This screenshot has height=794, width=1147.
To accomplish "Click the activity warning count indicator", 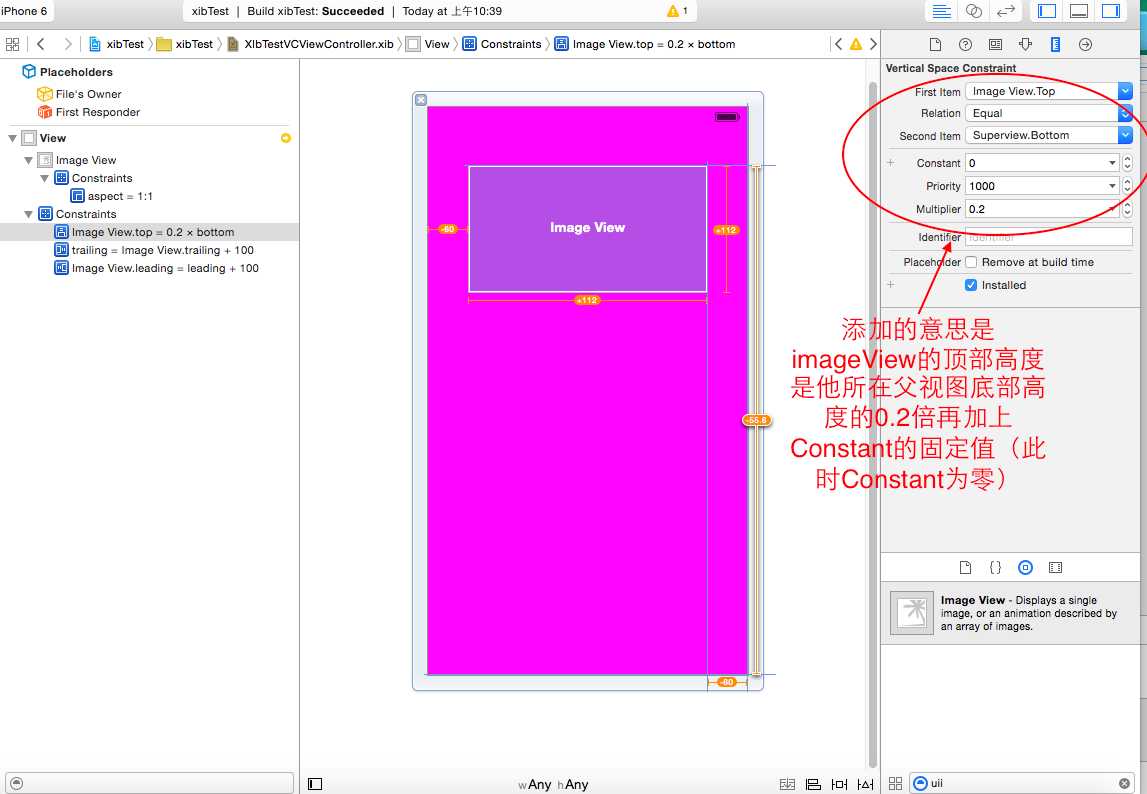I will coord(677,11).
